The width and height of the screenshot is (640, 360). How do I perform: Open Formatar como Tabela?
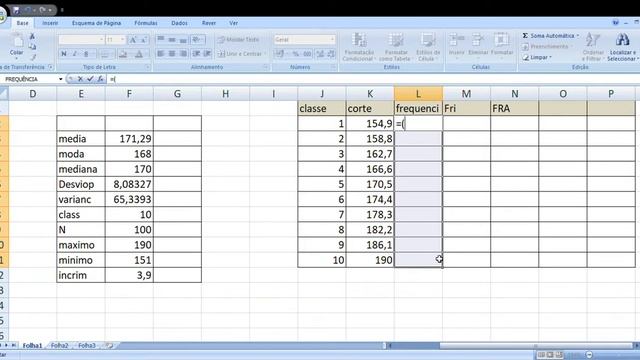pyautogui.click(x=395, y=47)
